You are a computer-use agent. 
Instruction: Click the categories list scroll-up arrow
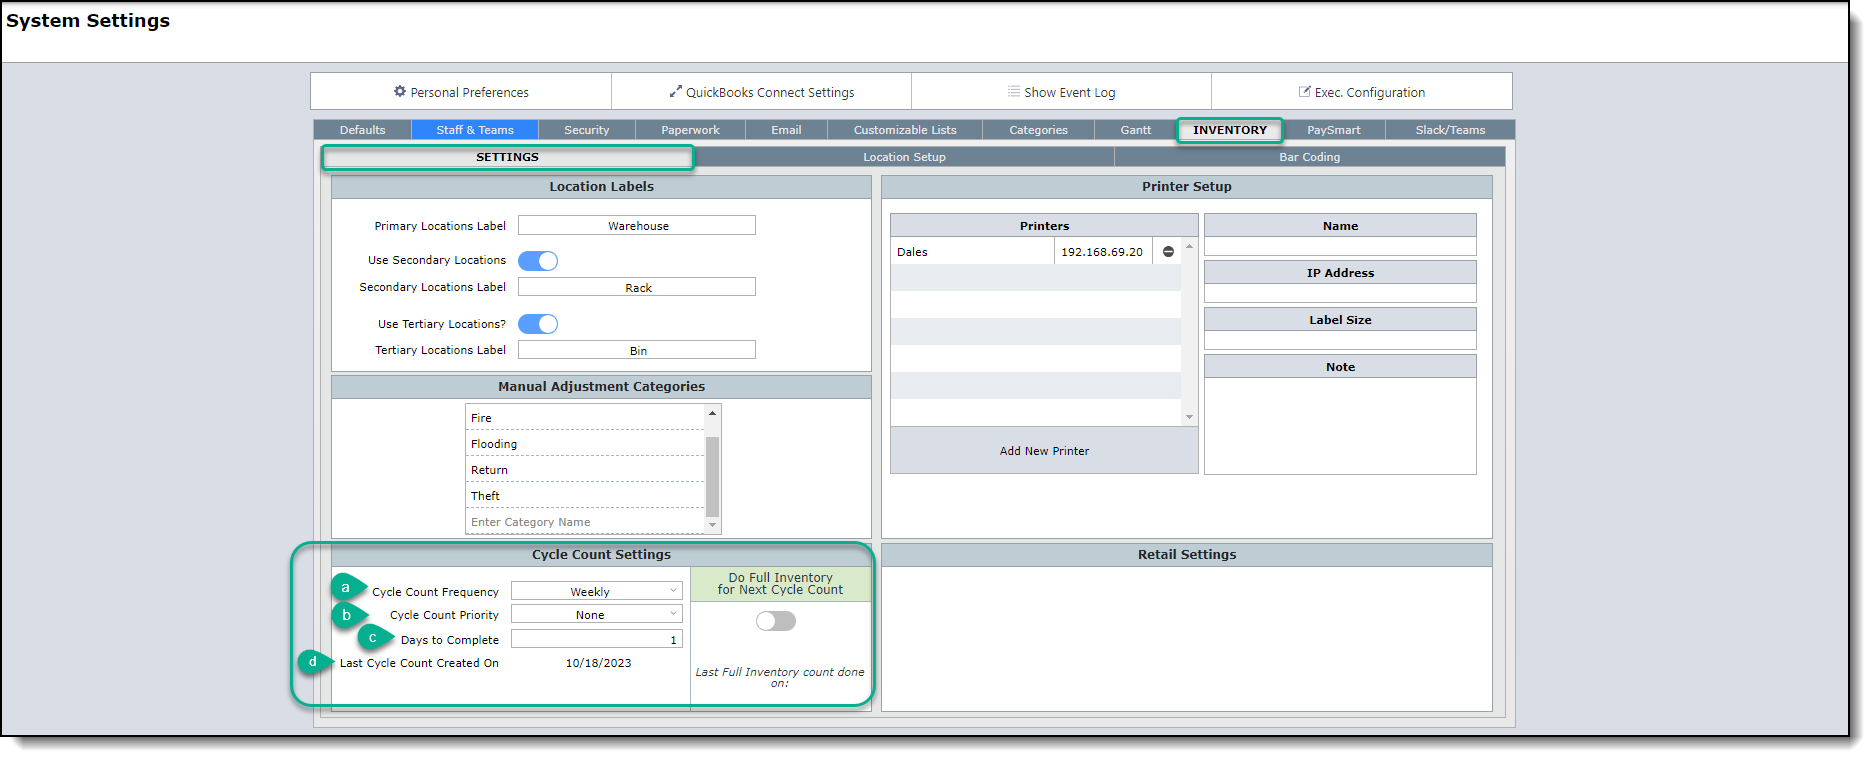pos(712,413)
